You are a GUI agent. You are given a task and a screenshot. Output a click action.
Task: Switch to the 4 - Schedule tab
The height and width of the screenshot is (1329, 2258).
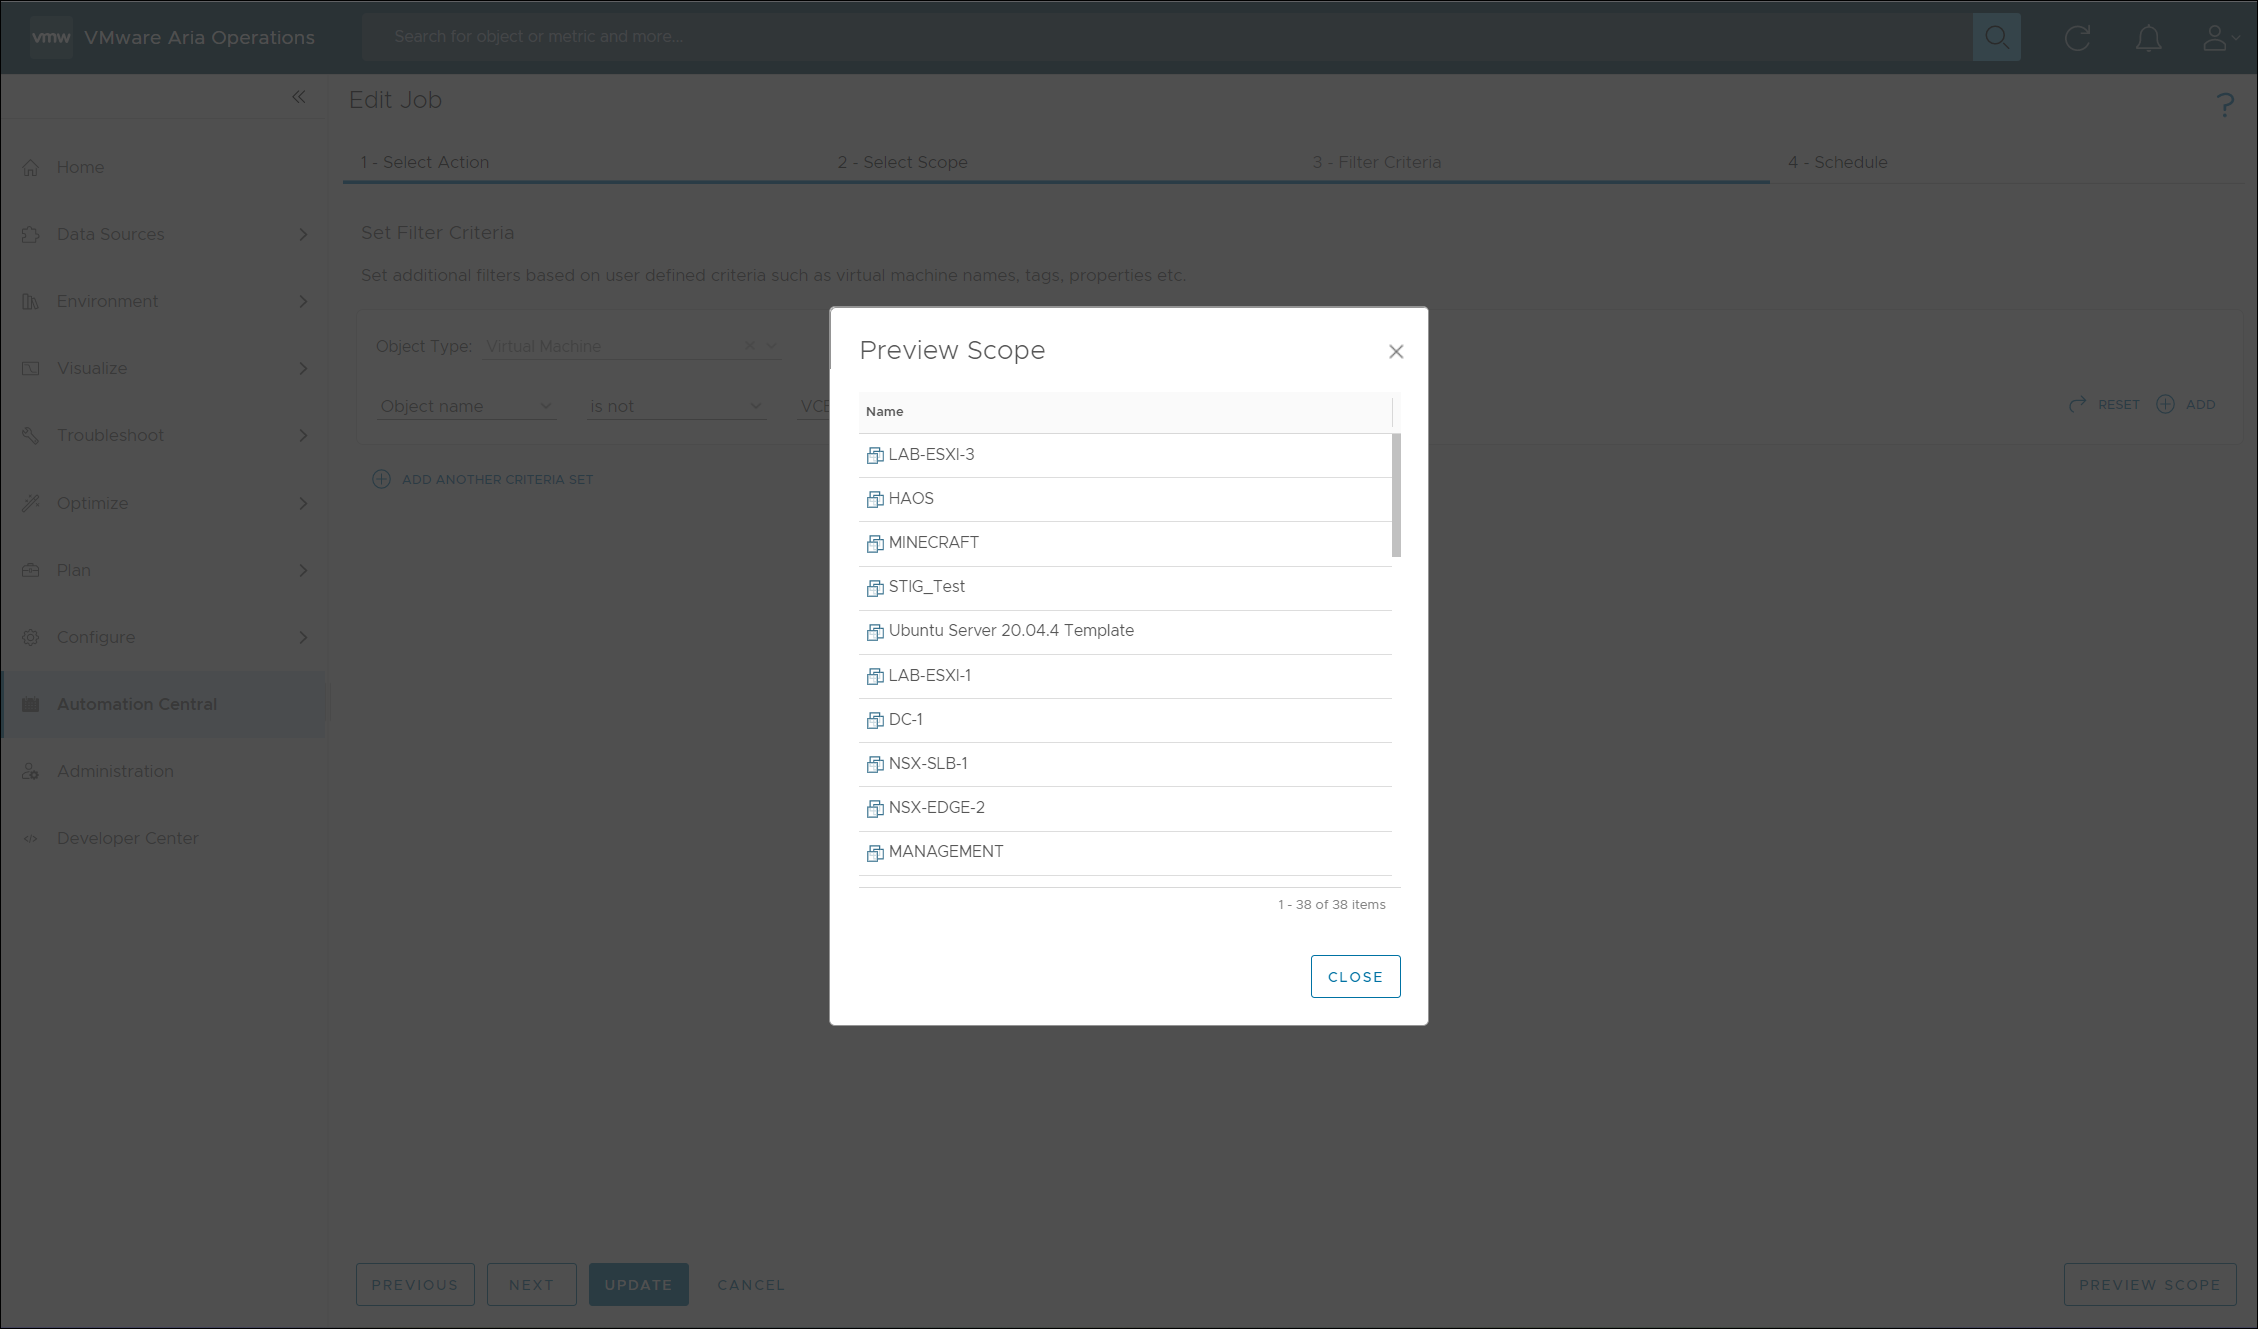pyautogui.click(x=1837, y=162)
